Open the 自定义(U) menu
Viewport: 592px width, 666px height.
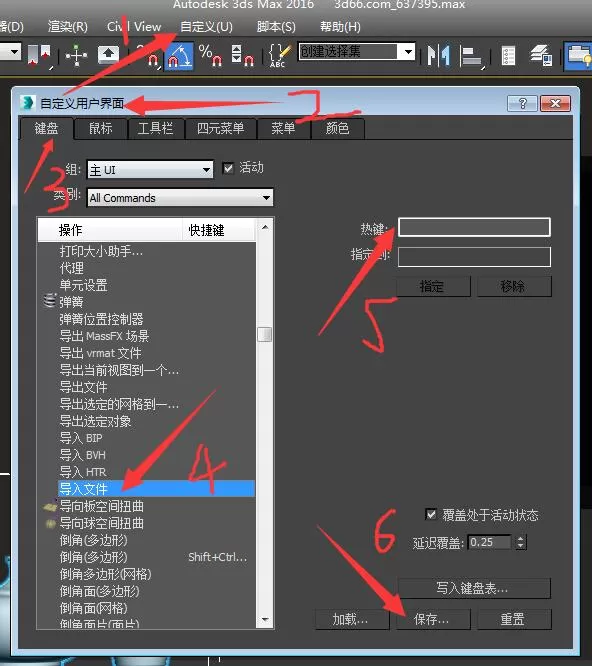(206, 27)
